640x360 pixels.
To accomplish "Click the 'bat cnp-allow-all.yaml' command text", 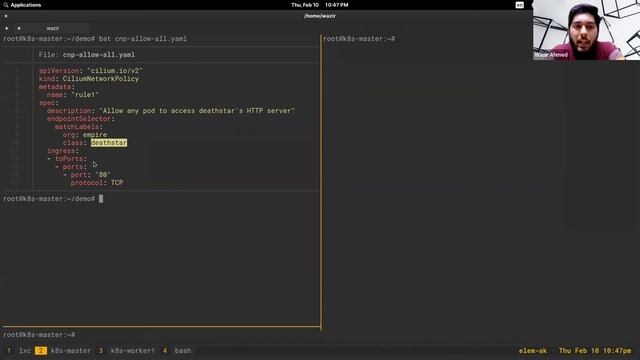I will point(142,39).
